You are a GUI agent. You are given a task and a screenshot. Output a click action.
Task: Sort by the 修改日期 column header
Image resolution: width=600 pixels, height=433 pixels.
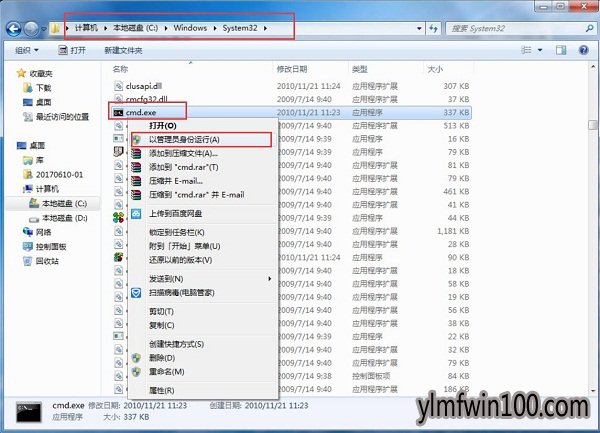point(292,69)
